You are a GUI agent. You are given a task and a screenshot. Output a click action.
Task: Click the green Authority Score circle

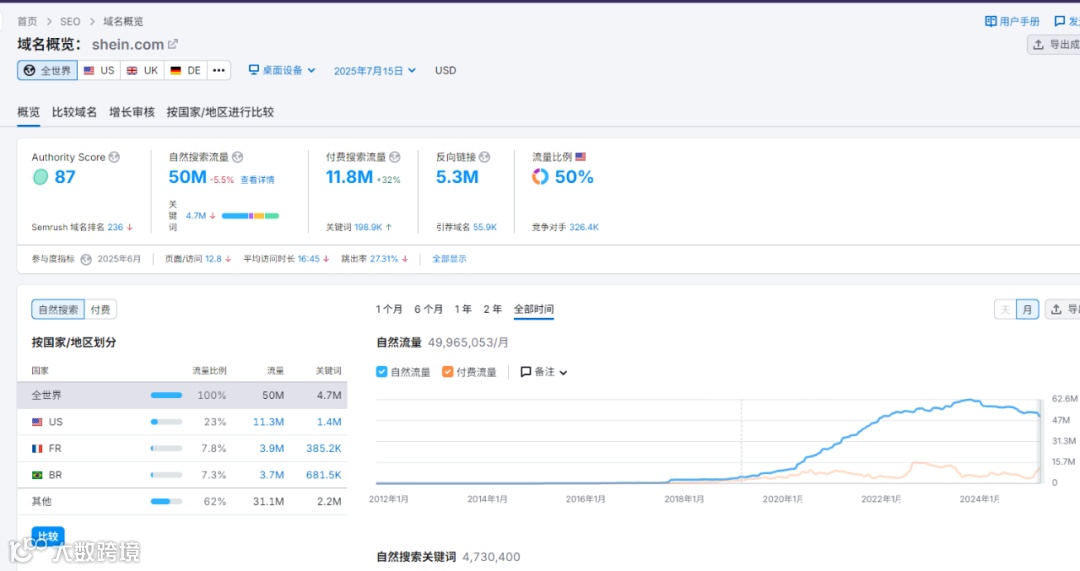point(41,177)
